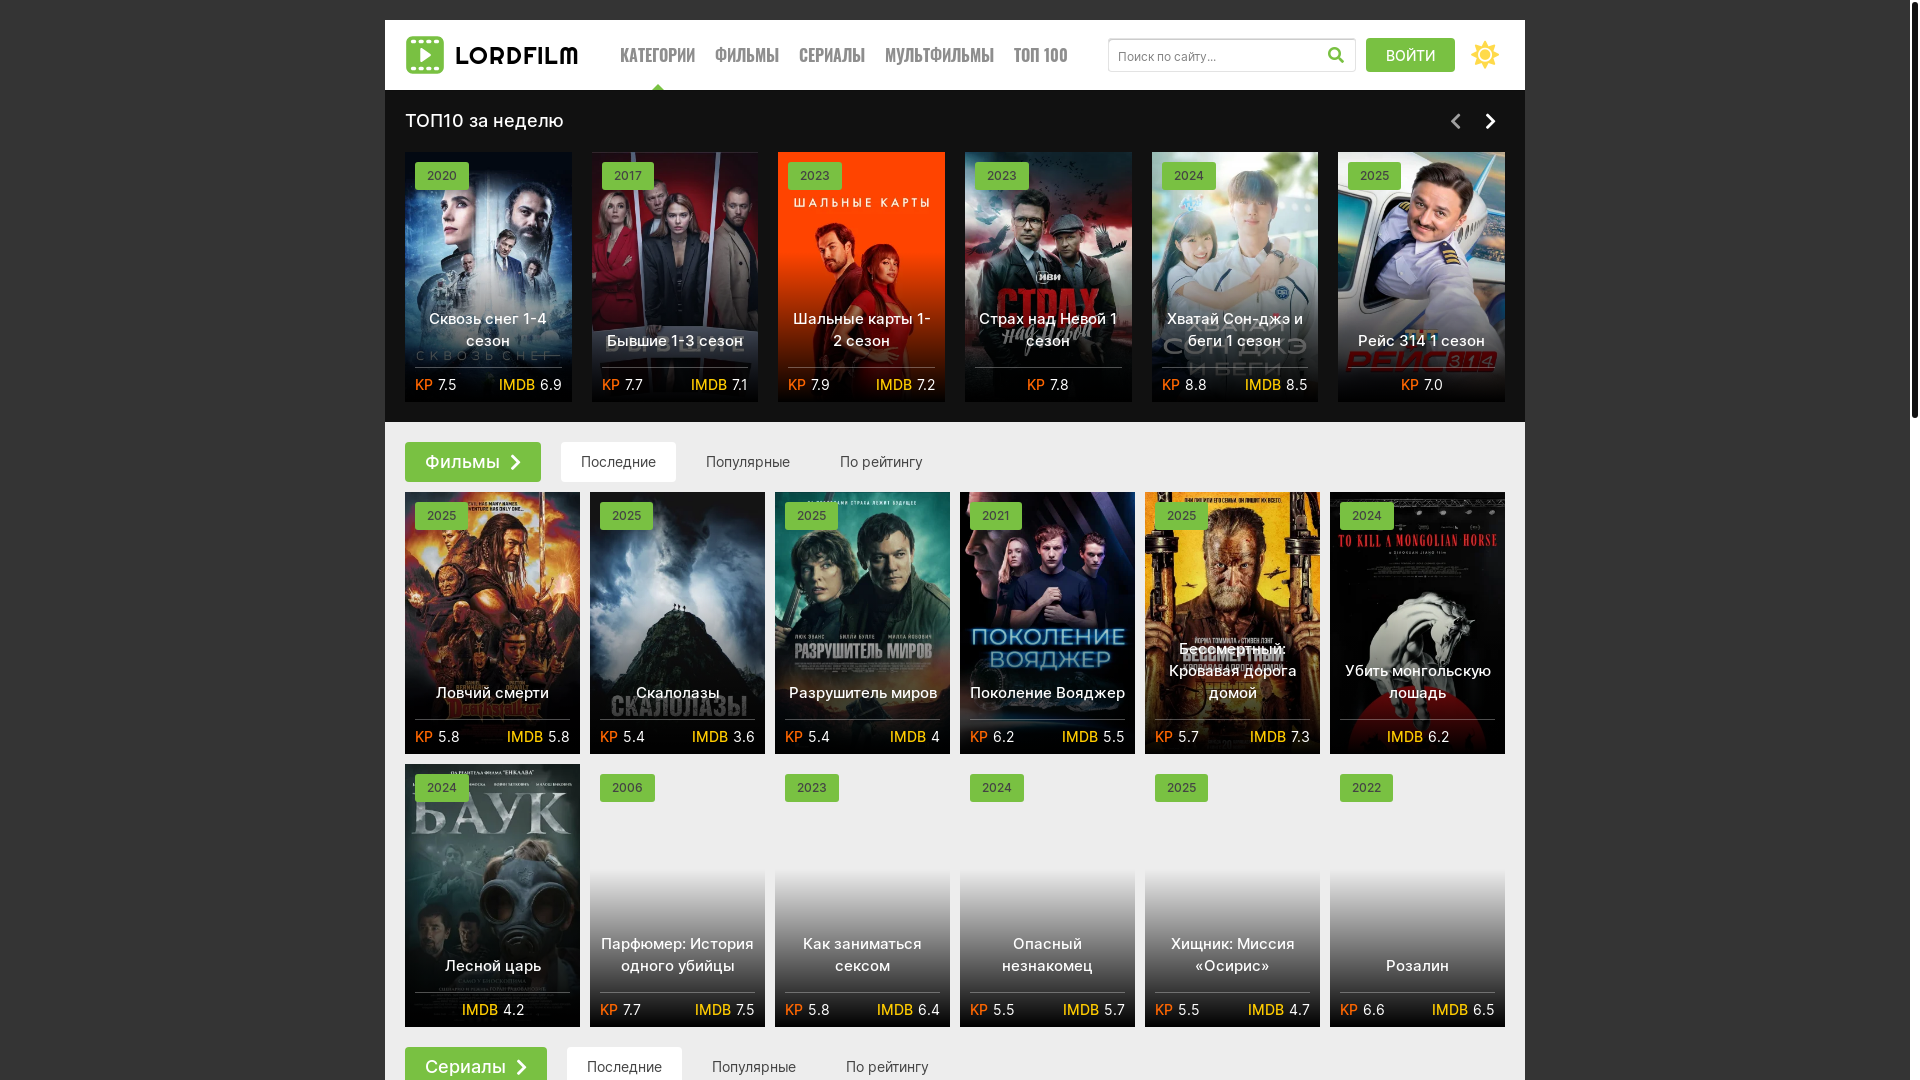The image size is (1920, 1080).
Task: Open the КАТЕГОРИИ menu
Action: click(x=657, y=55)
